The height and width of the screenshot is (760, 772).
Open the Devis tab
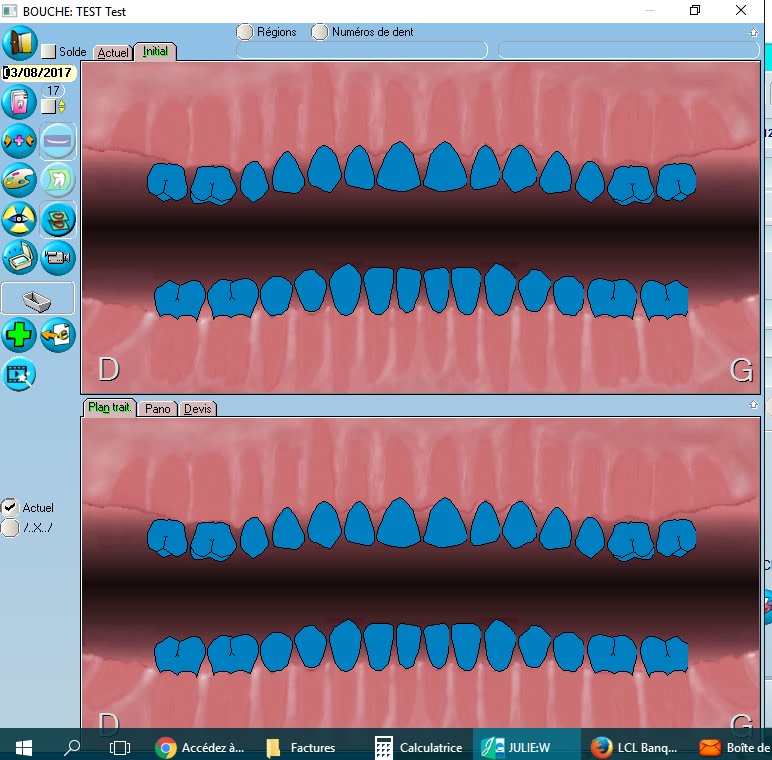(198, 409)
